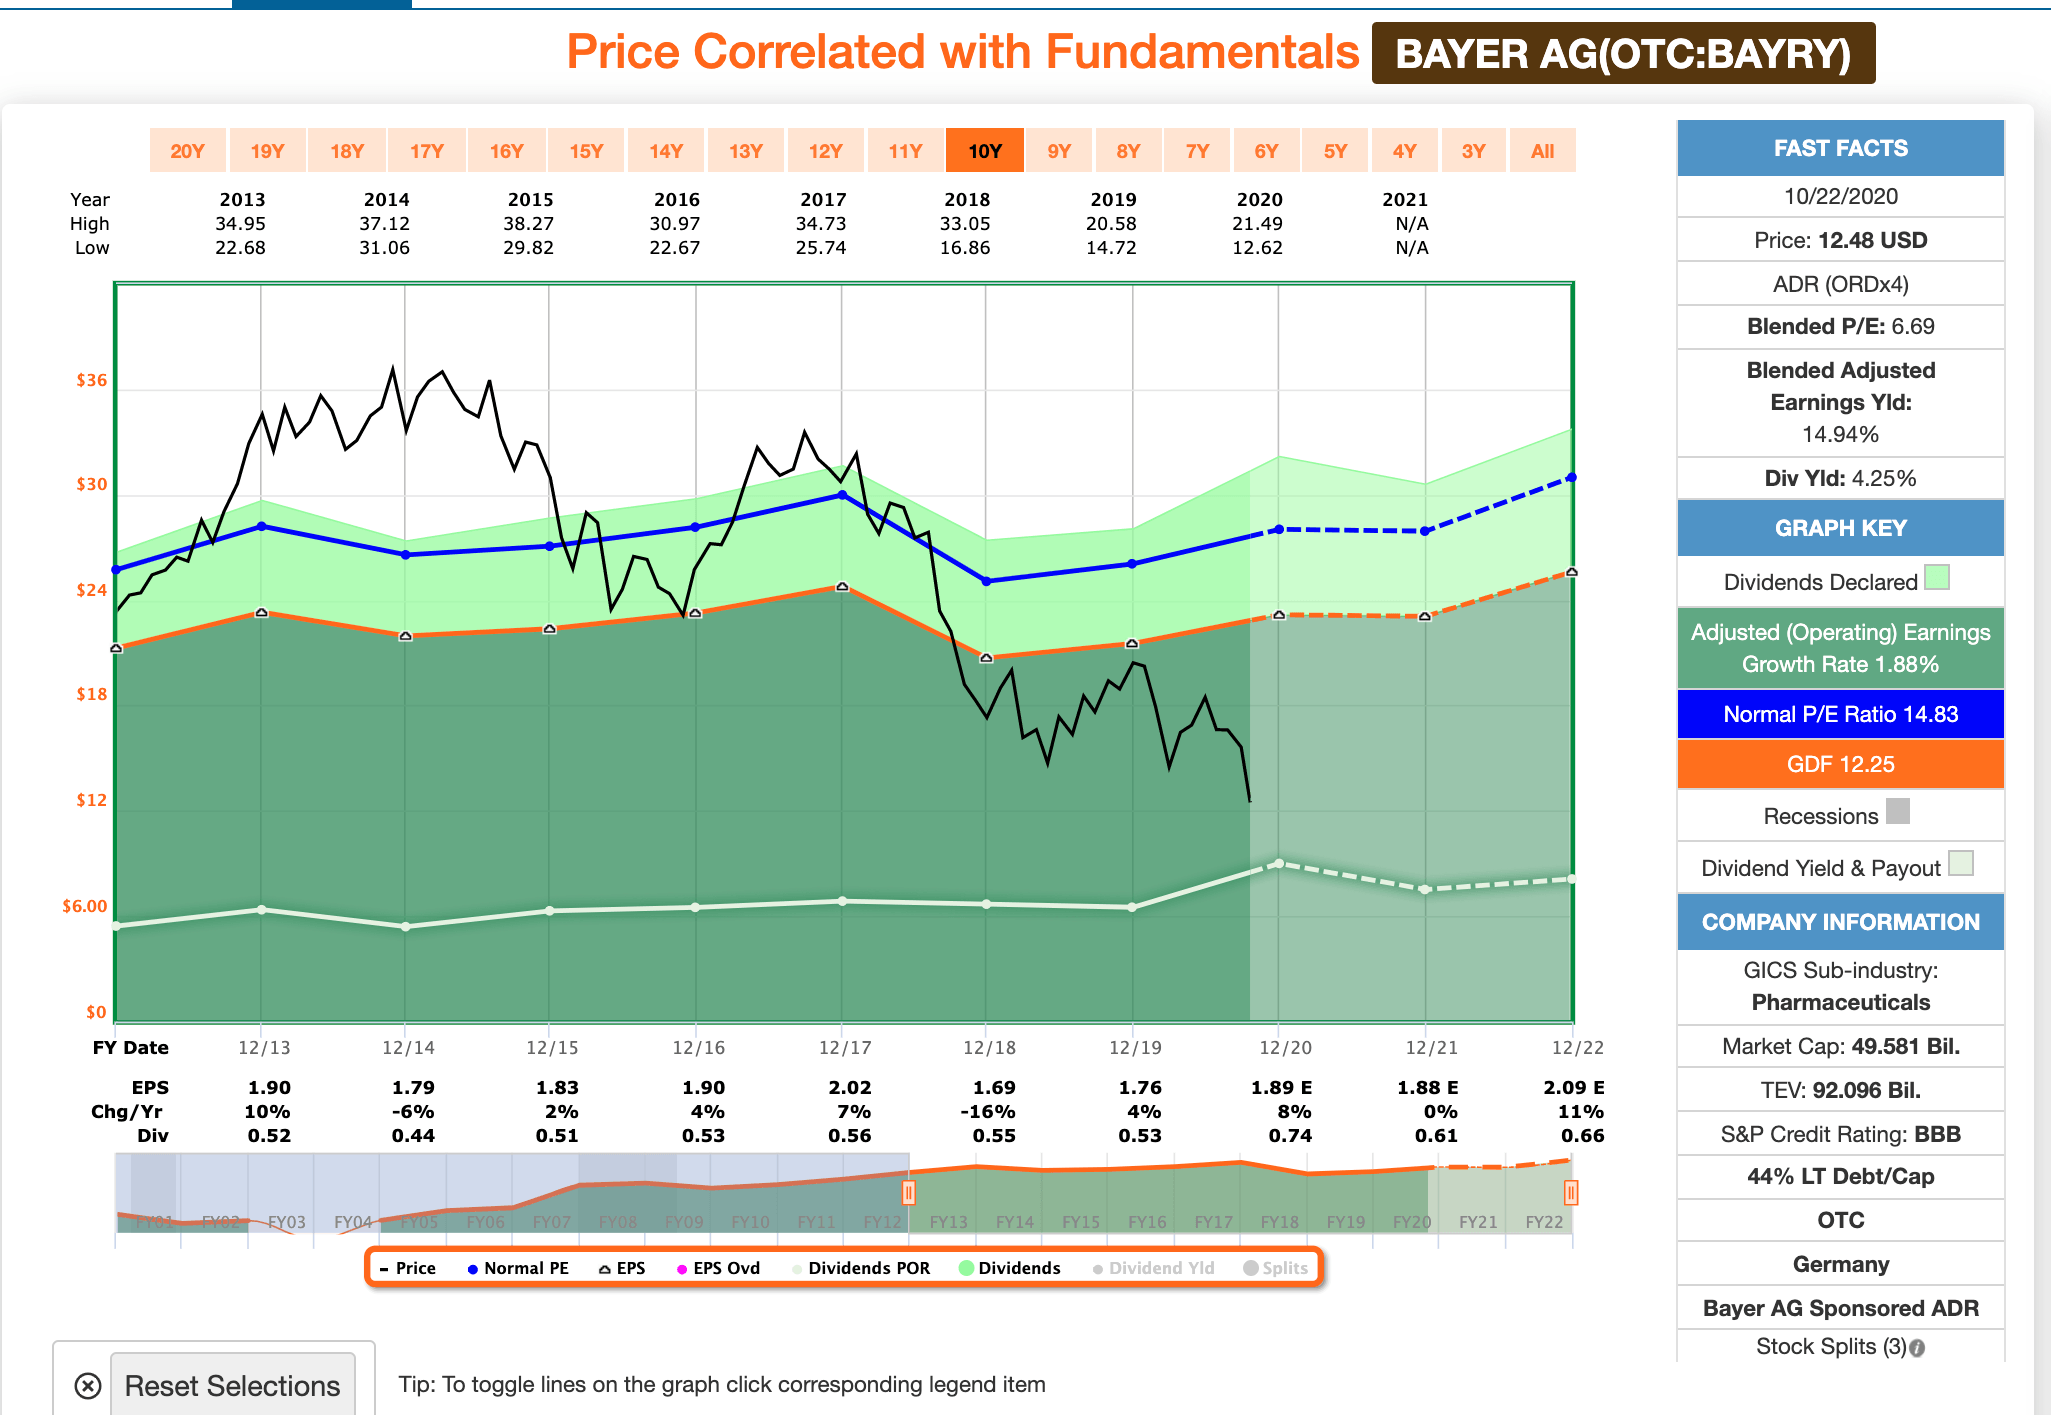Click the Dividends green dot legend icon
The width and height of the screenshot is (2051, 1415).
(x=964, y=1268)
